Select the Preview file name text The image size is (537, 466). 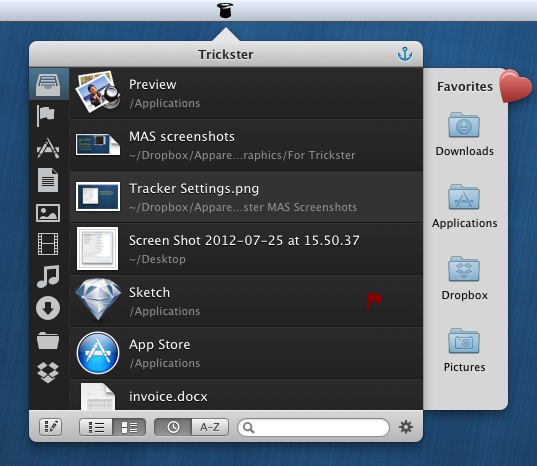click(x=152, y=85)
